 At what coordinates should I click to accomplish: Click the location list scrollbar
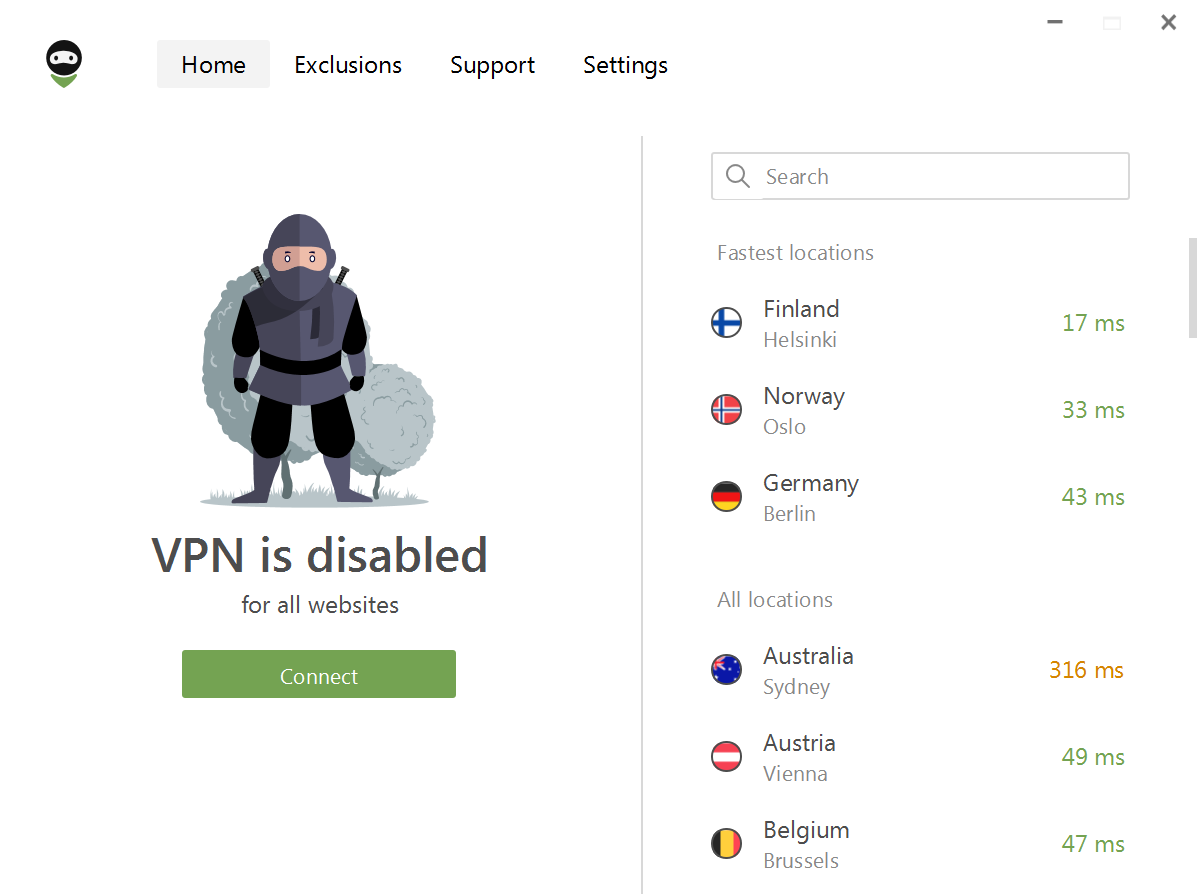click(1191, 288)
